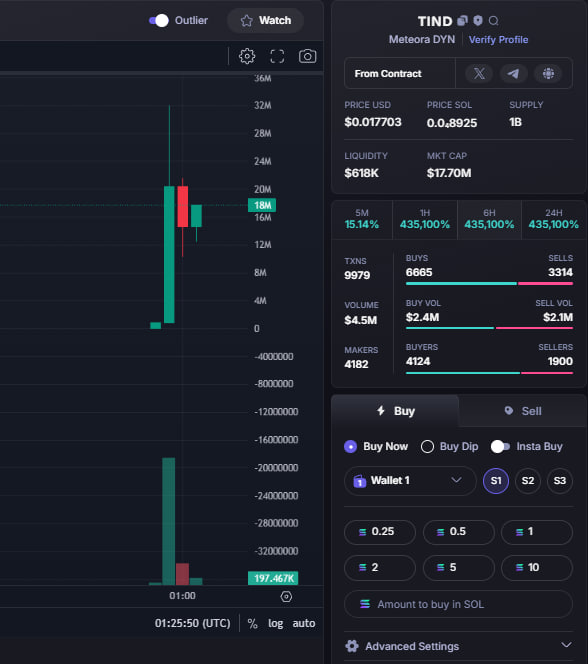Select Buy Dip radio option

click(x=427, y=446)
